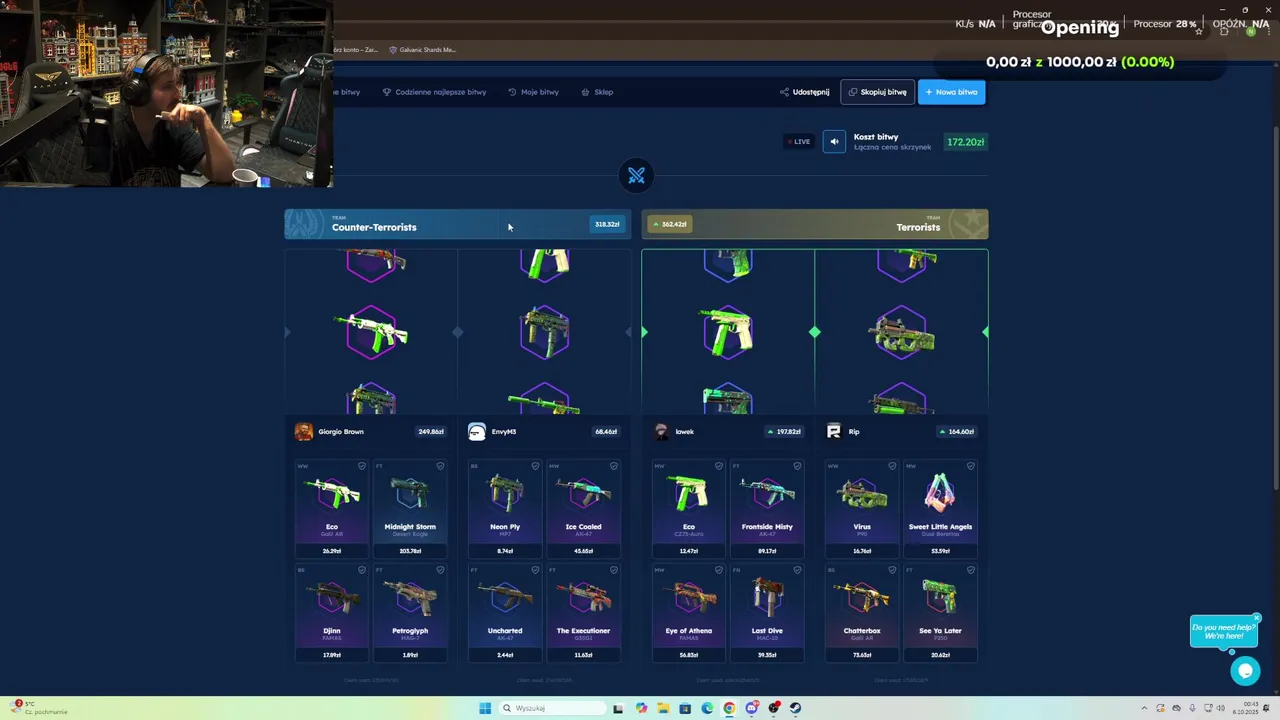Open the Eco CZ75-Auto skin card
Screen dimensions: 1280x720
pos(689,508)
